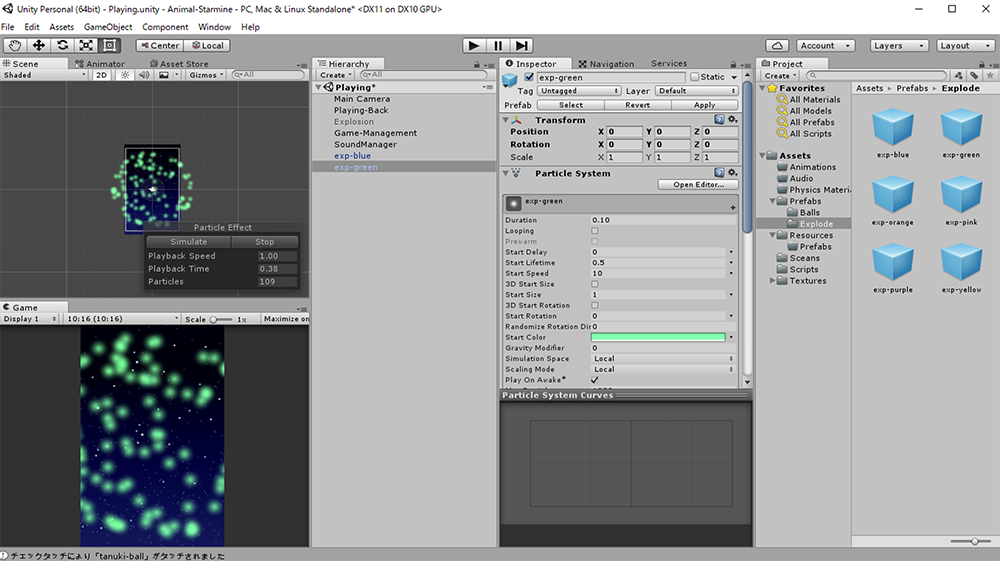Pause the game preview
Screen dimensions: 1000x561
497,45
